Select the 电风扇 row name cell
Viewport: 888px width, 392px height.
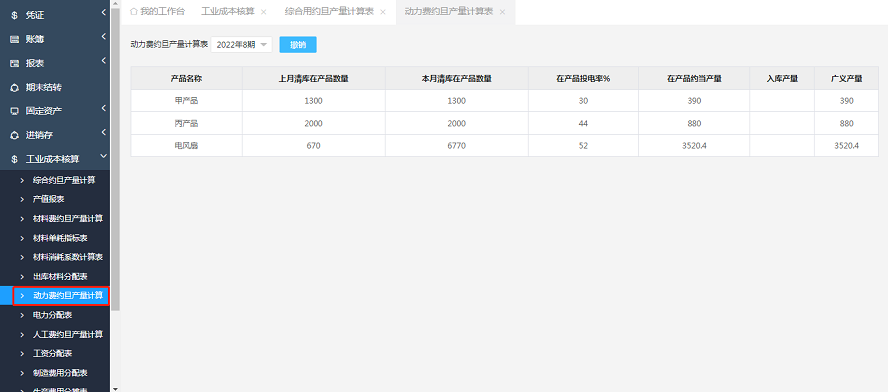pos(186,146)
